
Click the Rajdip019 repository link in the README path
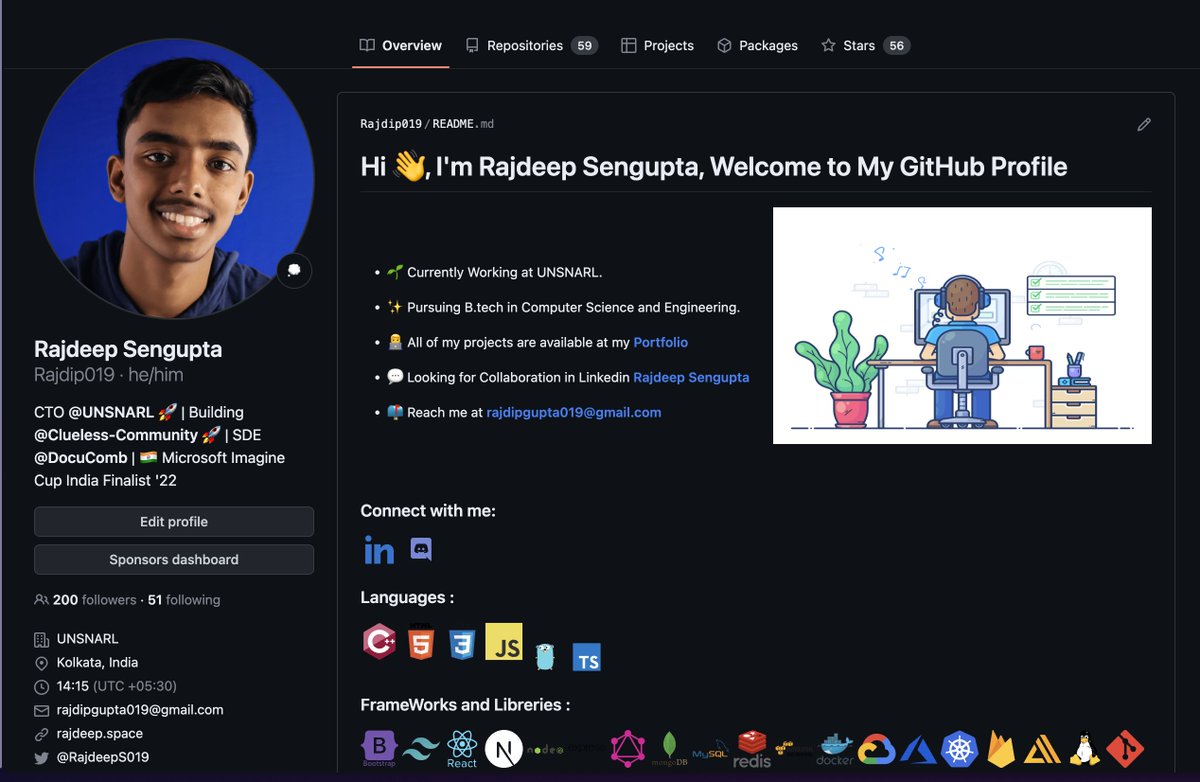(391, 124)
